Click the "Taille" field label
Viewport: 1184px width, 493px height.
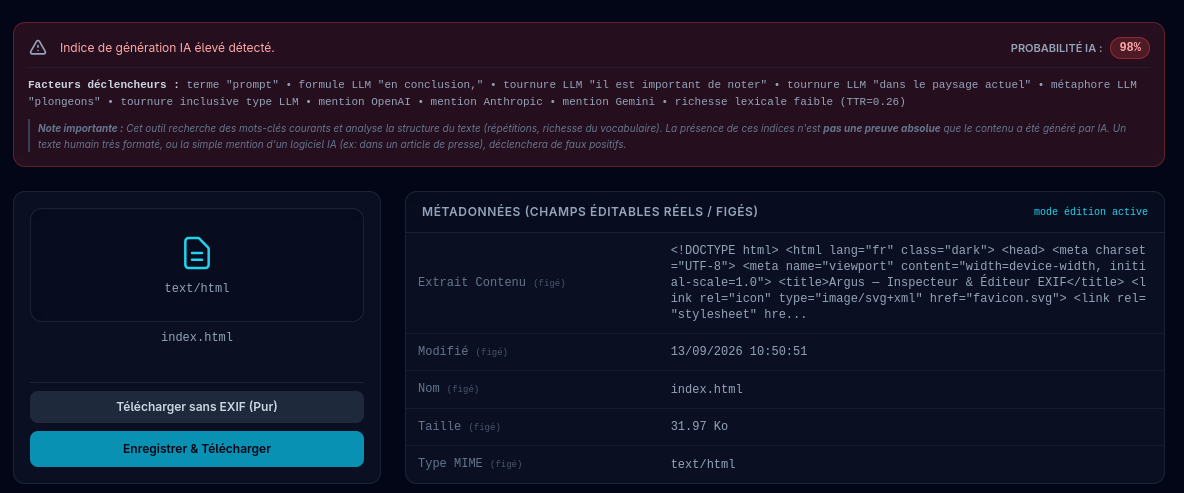(439, 426)
